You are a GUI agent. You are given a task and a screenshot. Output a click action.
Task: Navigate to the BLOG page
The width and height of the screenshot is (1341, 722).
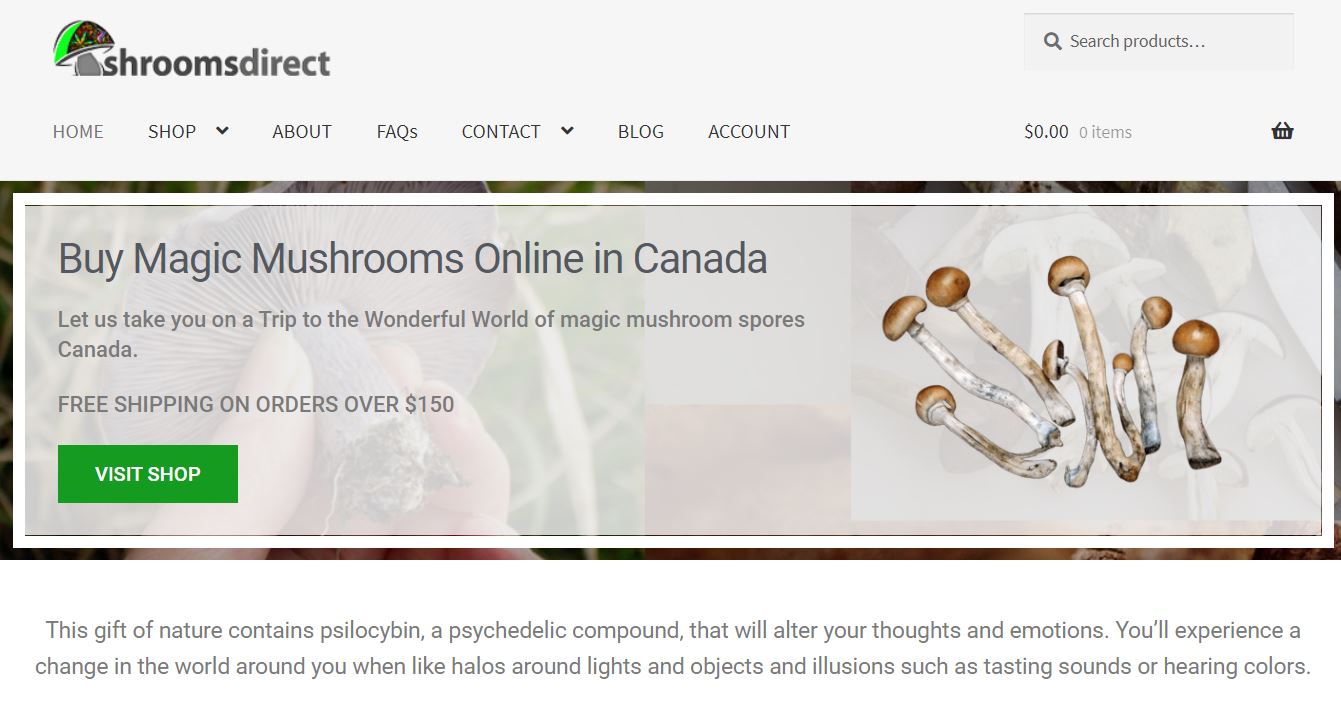coord(641,132)
